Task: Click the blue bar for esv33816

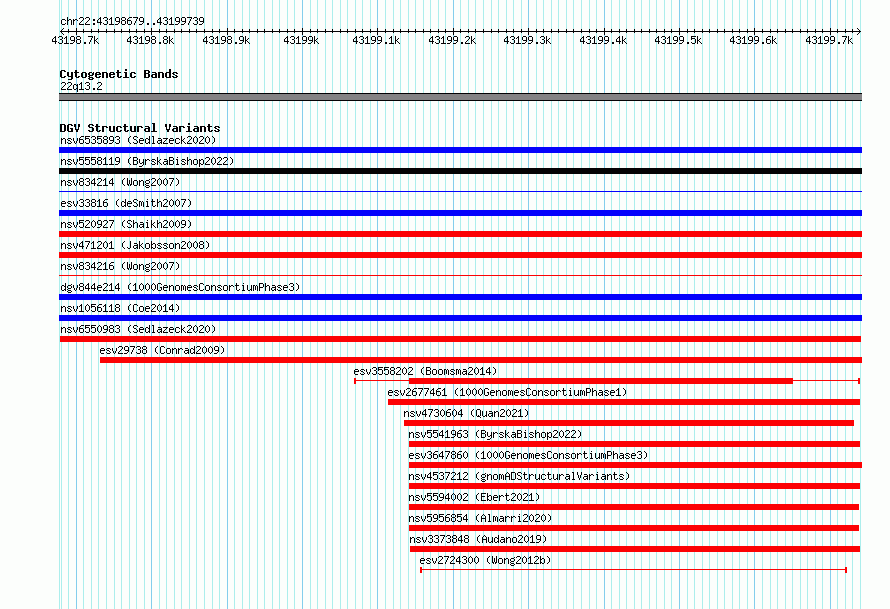Action: click(x=460, y=213)
